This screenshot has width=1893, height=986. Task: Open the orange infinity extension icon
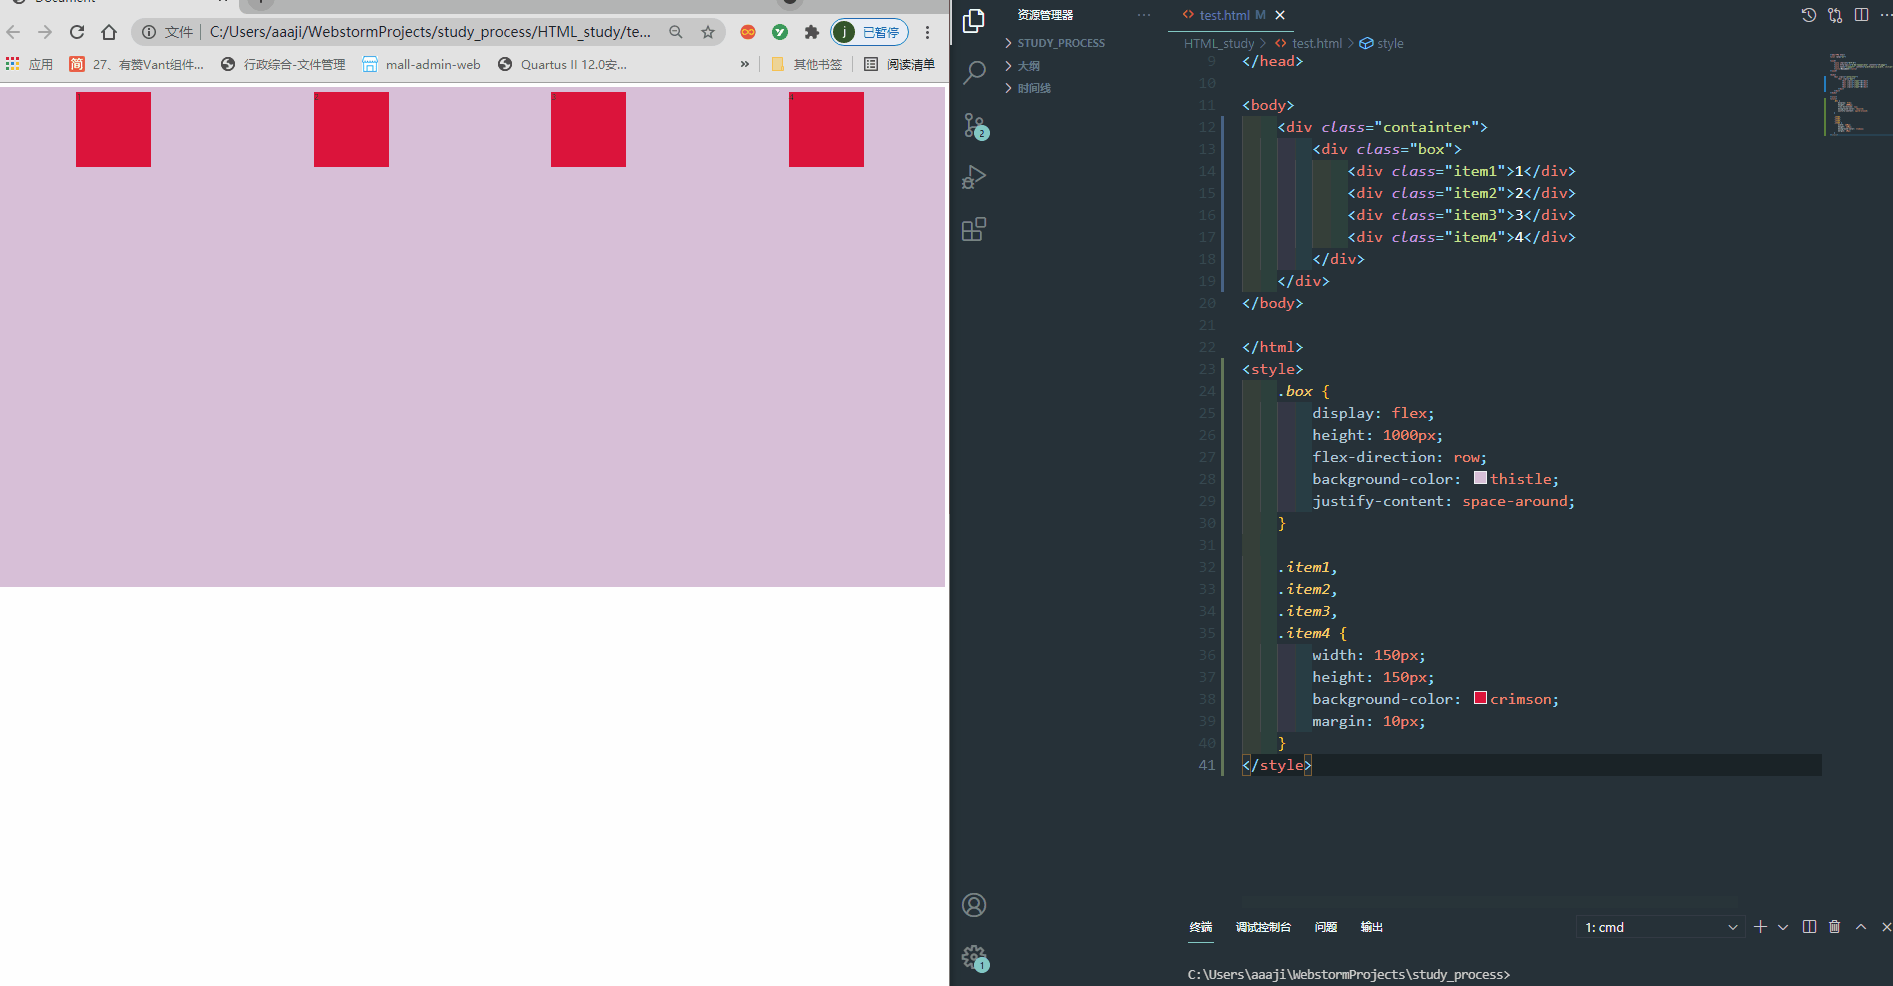748,32
